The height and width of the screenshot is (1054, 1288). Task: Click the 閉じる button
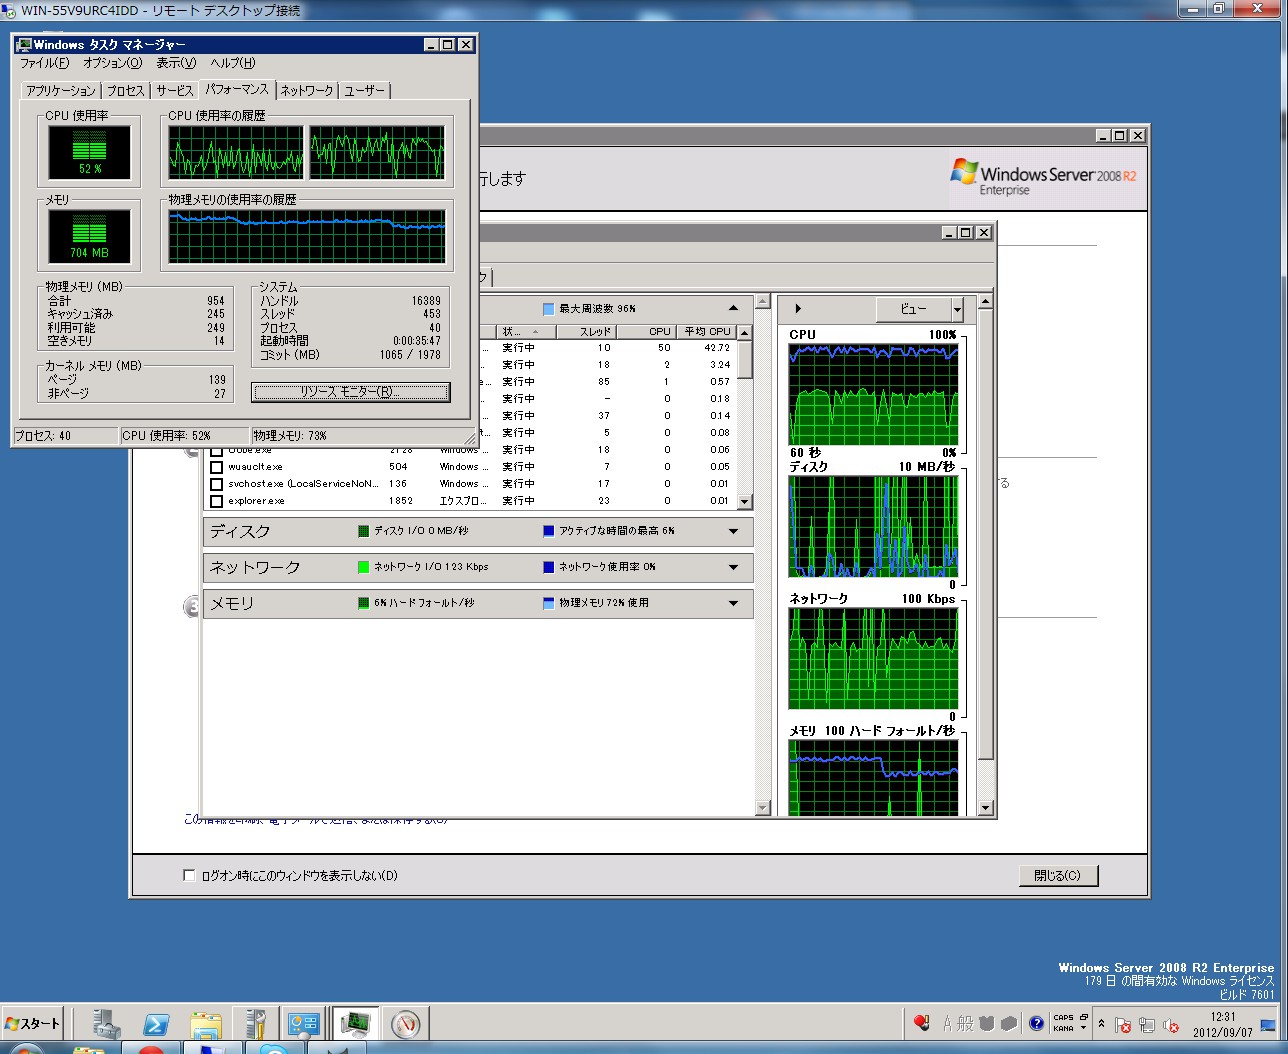(x=1057, y=875)
